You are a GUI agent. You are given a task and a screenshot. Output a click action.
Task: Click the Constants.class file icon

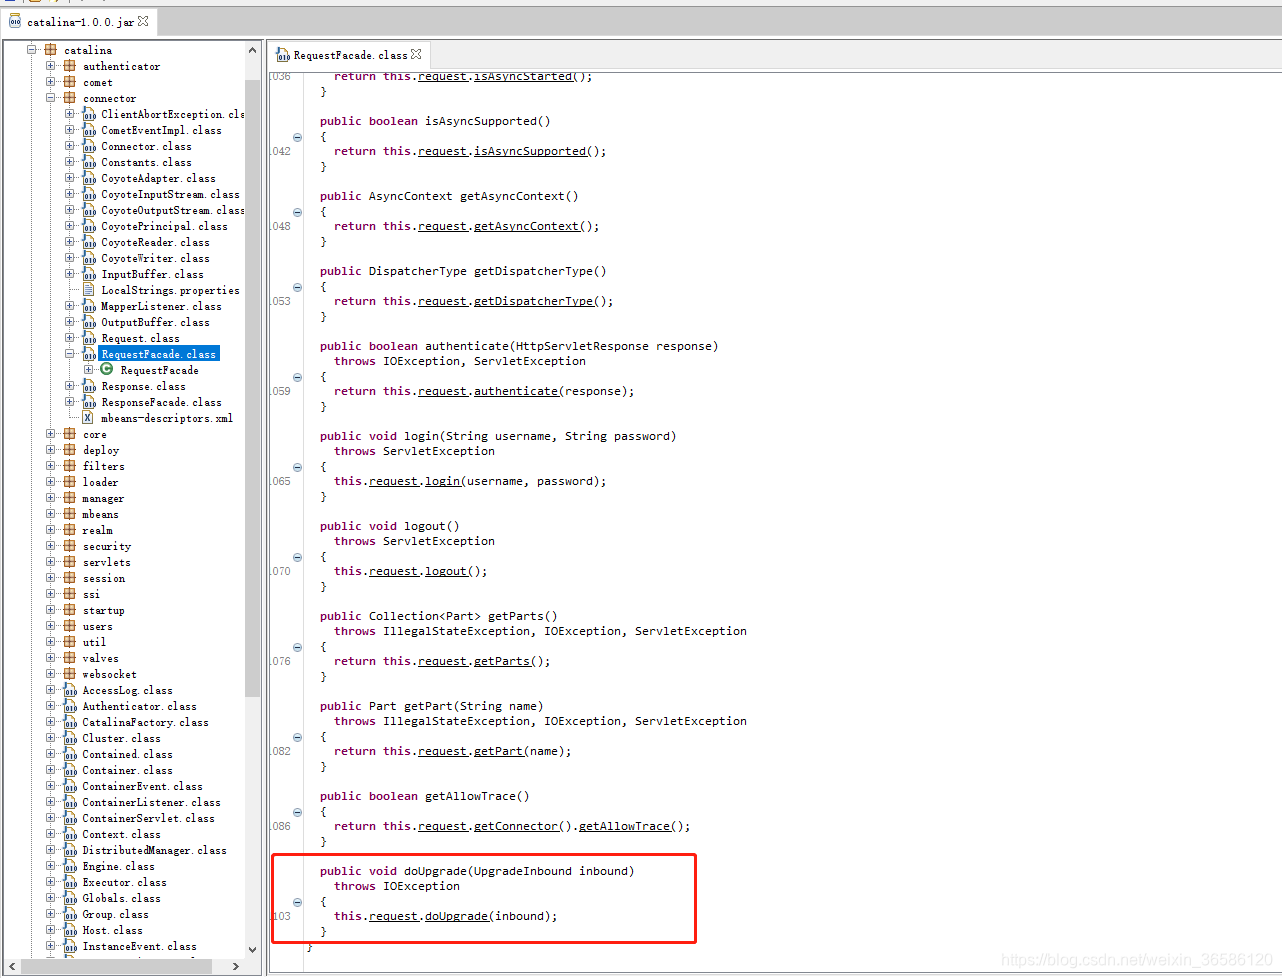[x=89, y=162]
